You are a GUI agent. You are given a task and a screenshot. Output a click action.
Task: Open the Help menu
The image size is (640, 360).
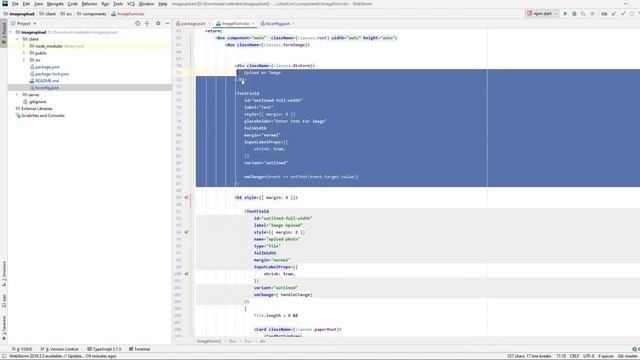coord(162,4)
